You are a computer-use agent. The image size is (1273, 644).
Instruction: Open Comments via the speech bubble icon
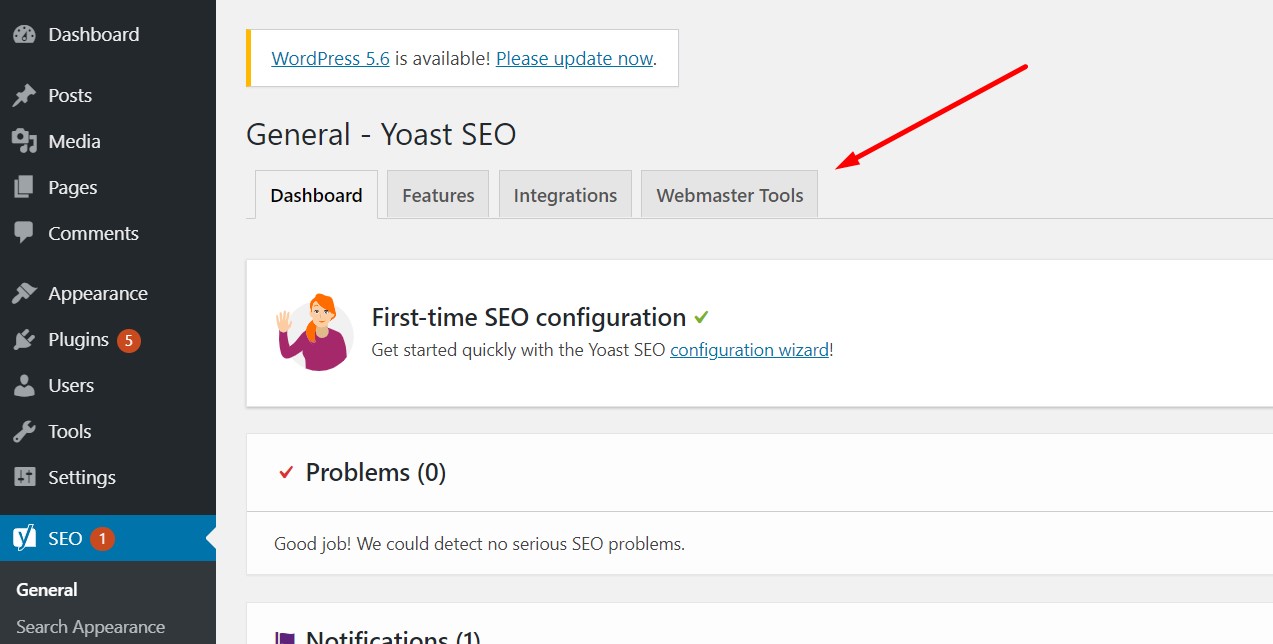pyautogui.click(x=25, y=233)
